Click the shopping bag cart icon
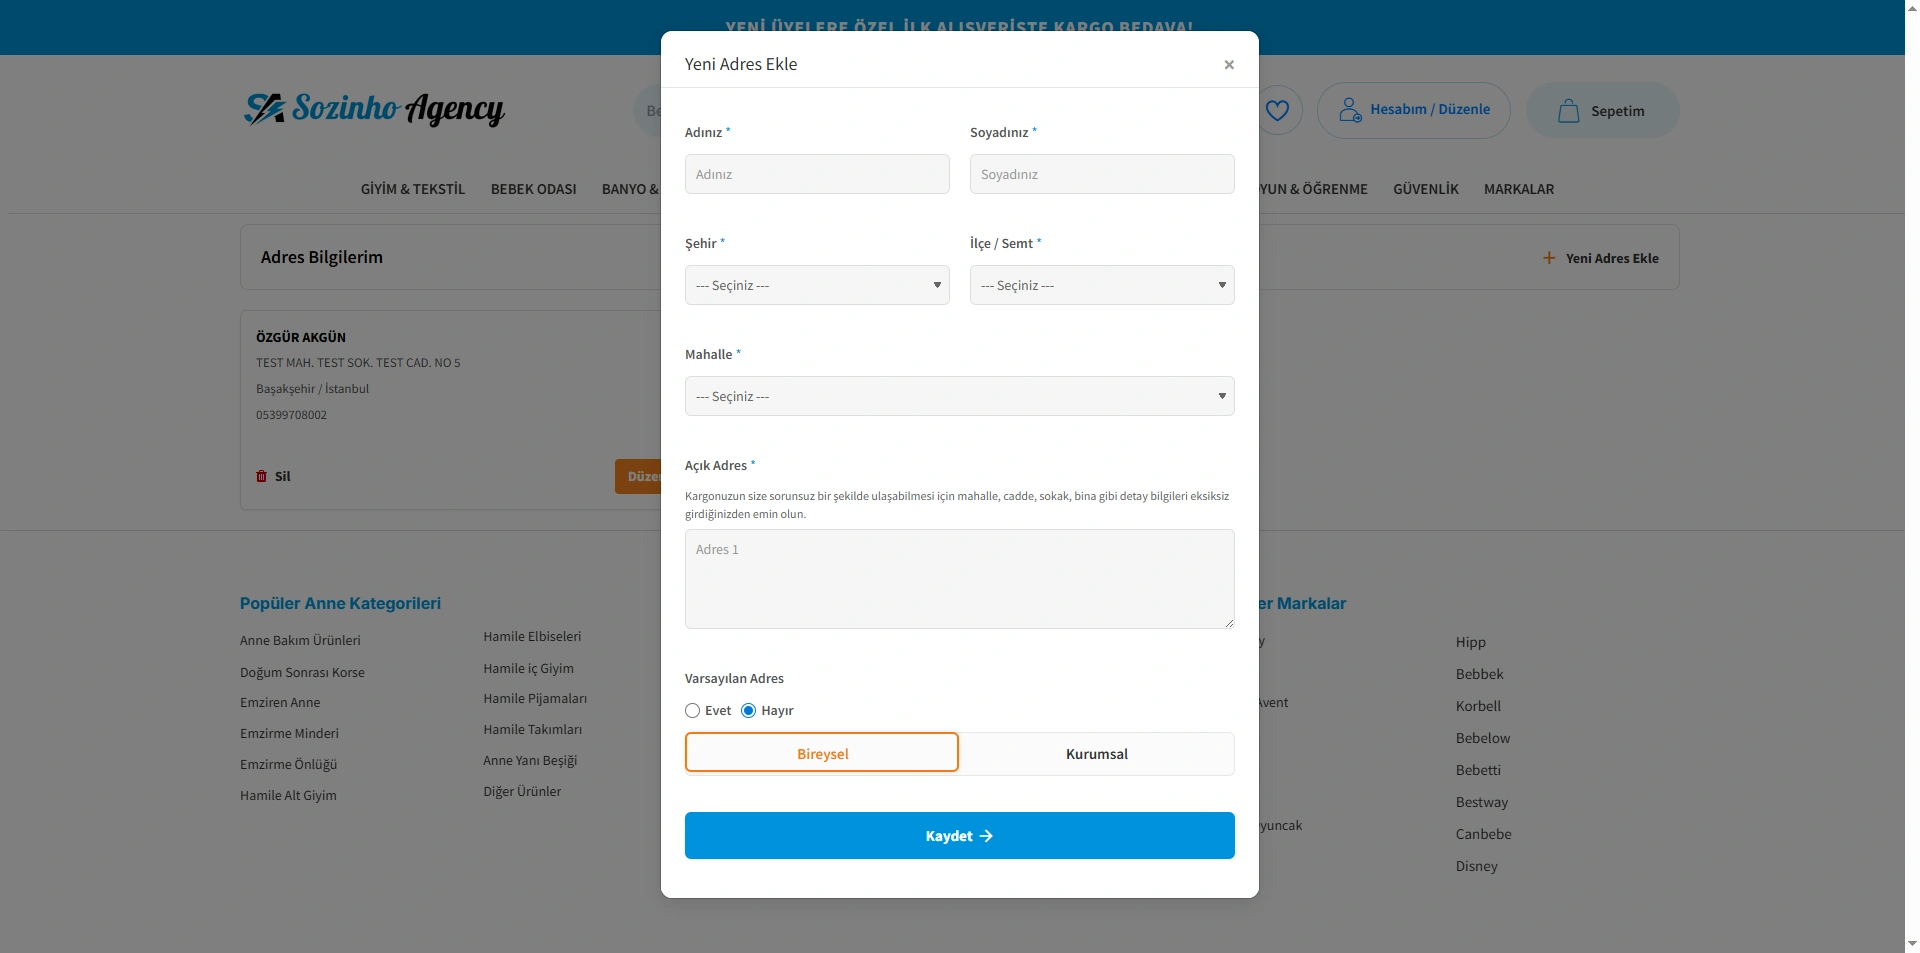 [x=1568, y=111]
